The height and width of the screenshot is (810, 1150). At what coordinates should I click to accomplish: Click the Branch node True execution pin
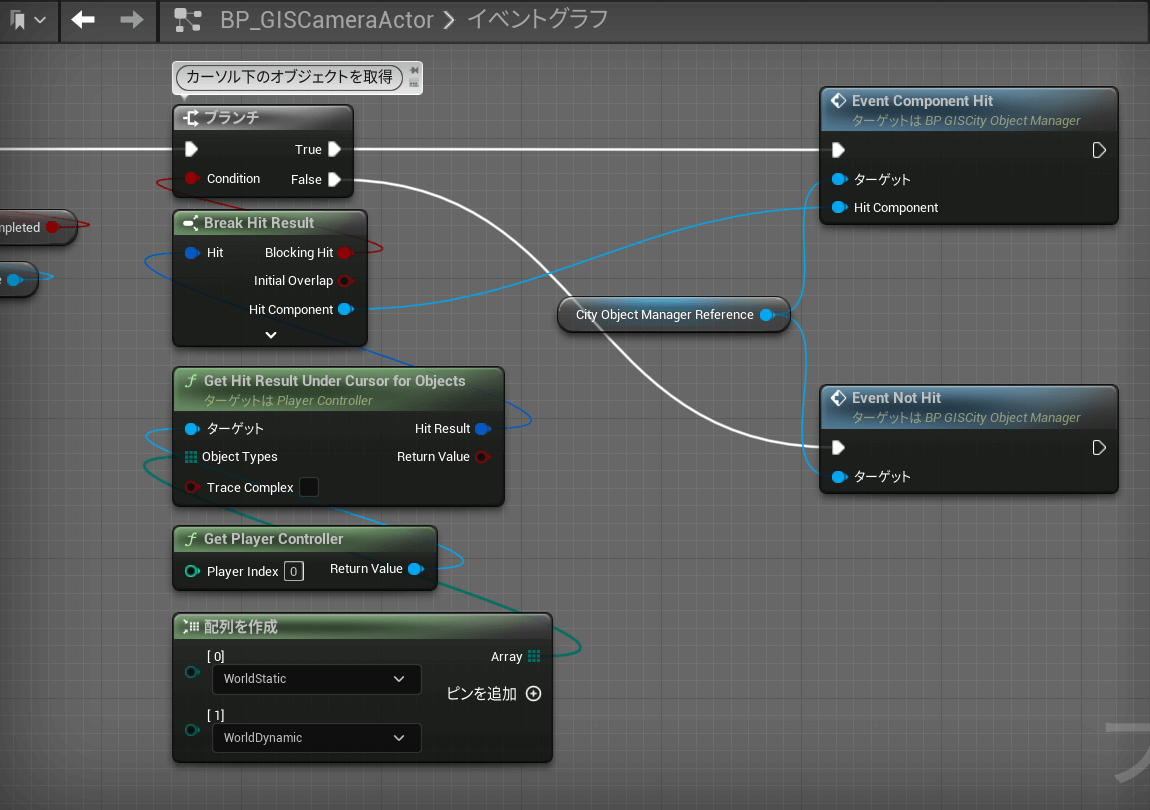334,149
